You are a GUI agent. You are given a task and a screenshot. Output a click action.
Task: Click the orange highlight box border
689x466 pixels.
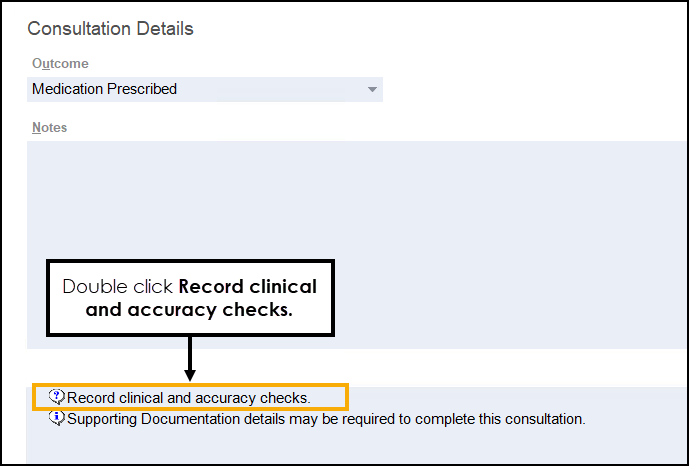[347, 397]
